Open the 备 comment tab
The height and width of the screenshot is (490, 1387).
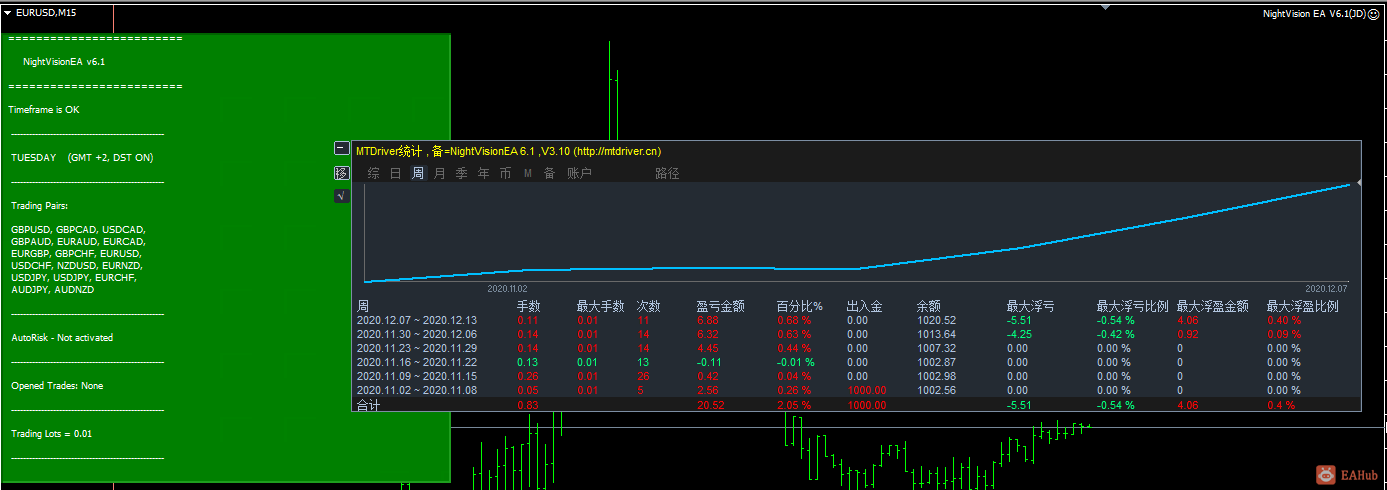[549, 173]
